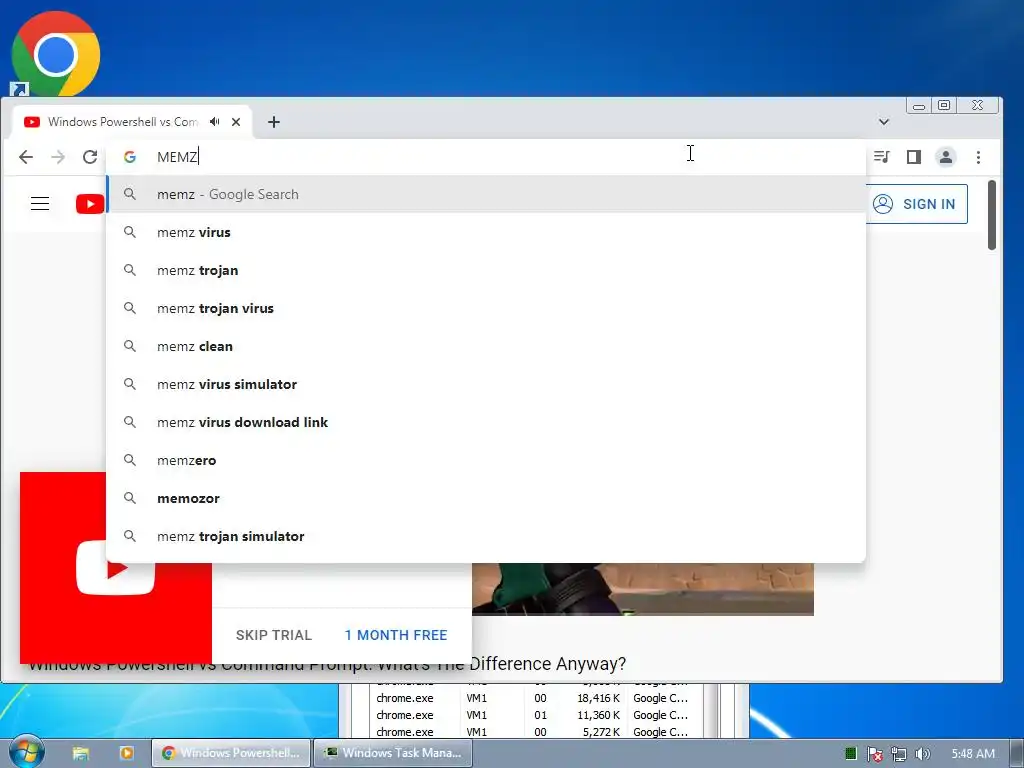The image size is (1024, 768).
Task: Click the Show desktop strip at the taskbar end
Action: pyautogui.click(x=1017, y=753)
